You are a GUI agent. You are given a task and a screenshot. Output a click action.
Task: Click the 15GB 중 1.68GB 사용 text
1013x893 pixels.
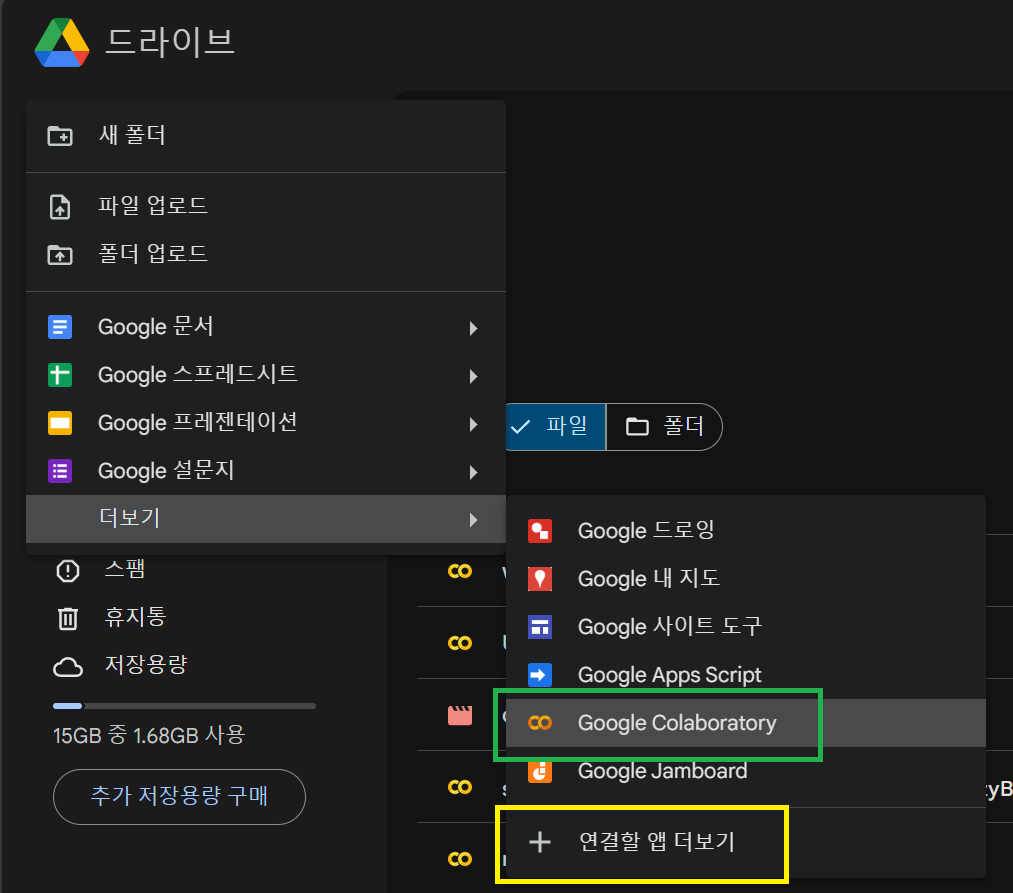(149, 735)
